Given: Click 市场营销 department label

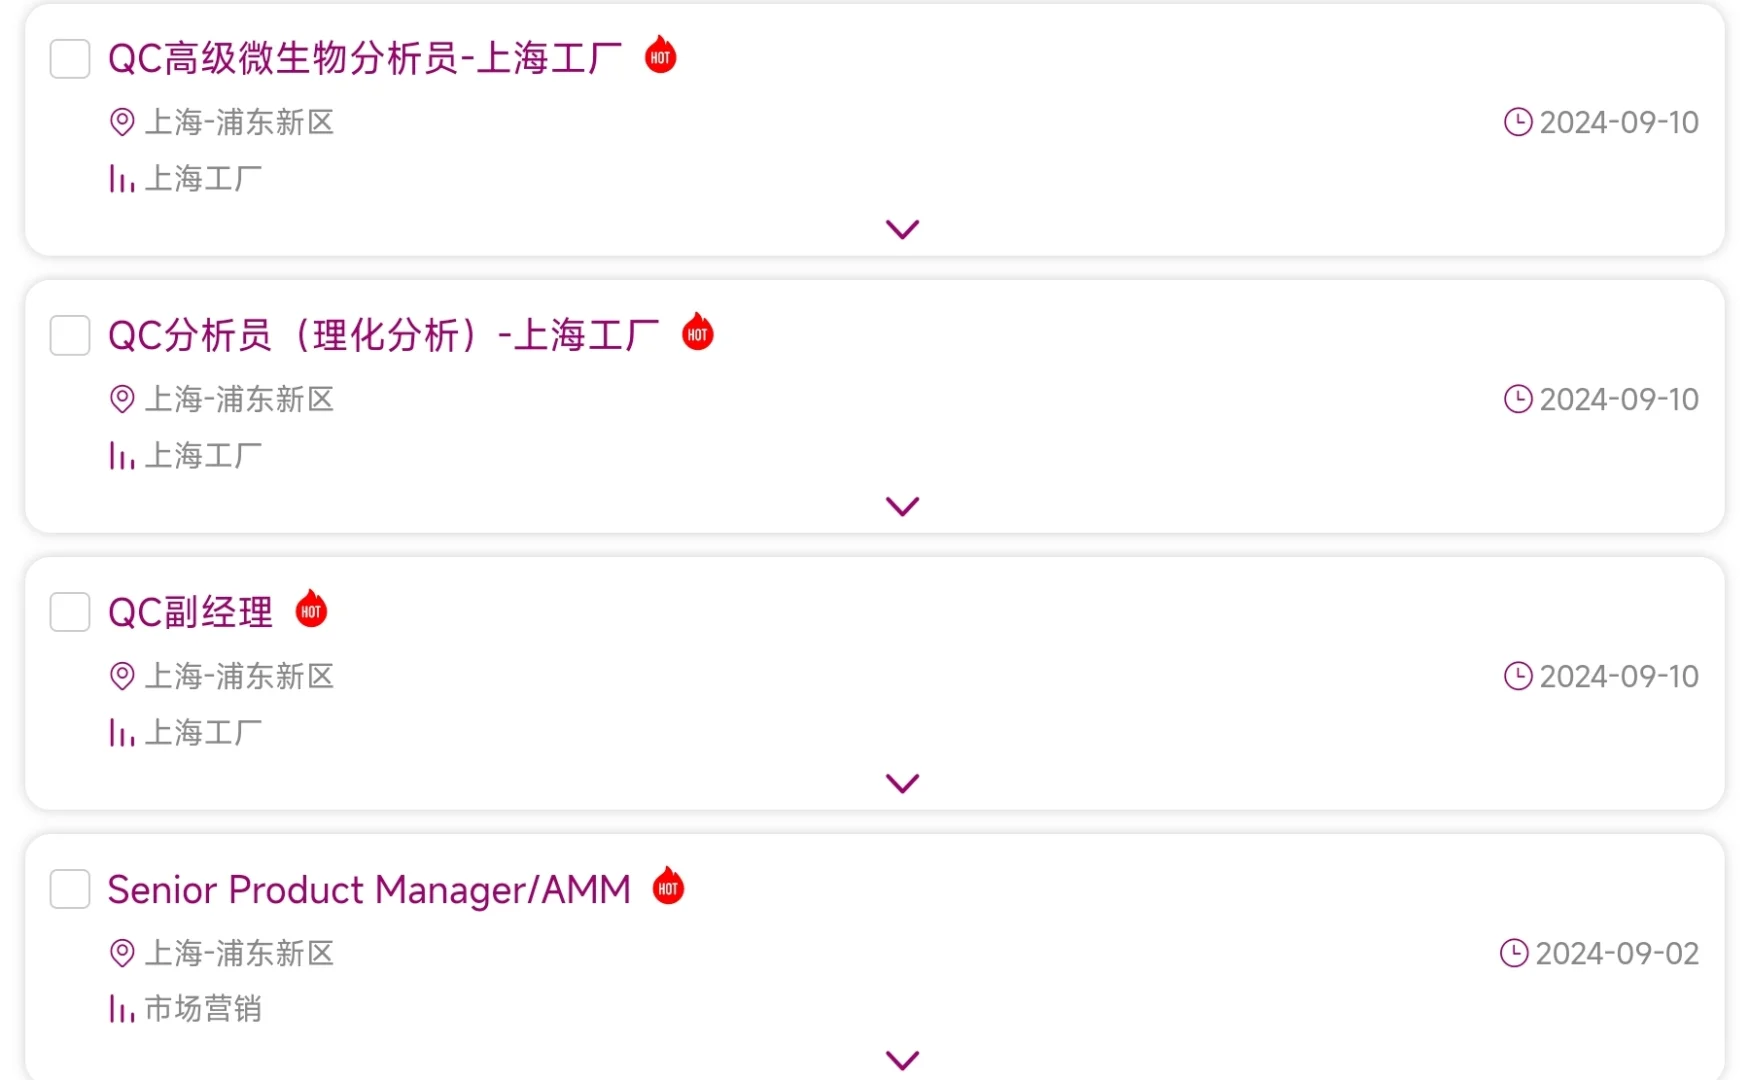Looking at the screenshot, I should coord(203,1009).
